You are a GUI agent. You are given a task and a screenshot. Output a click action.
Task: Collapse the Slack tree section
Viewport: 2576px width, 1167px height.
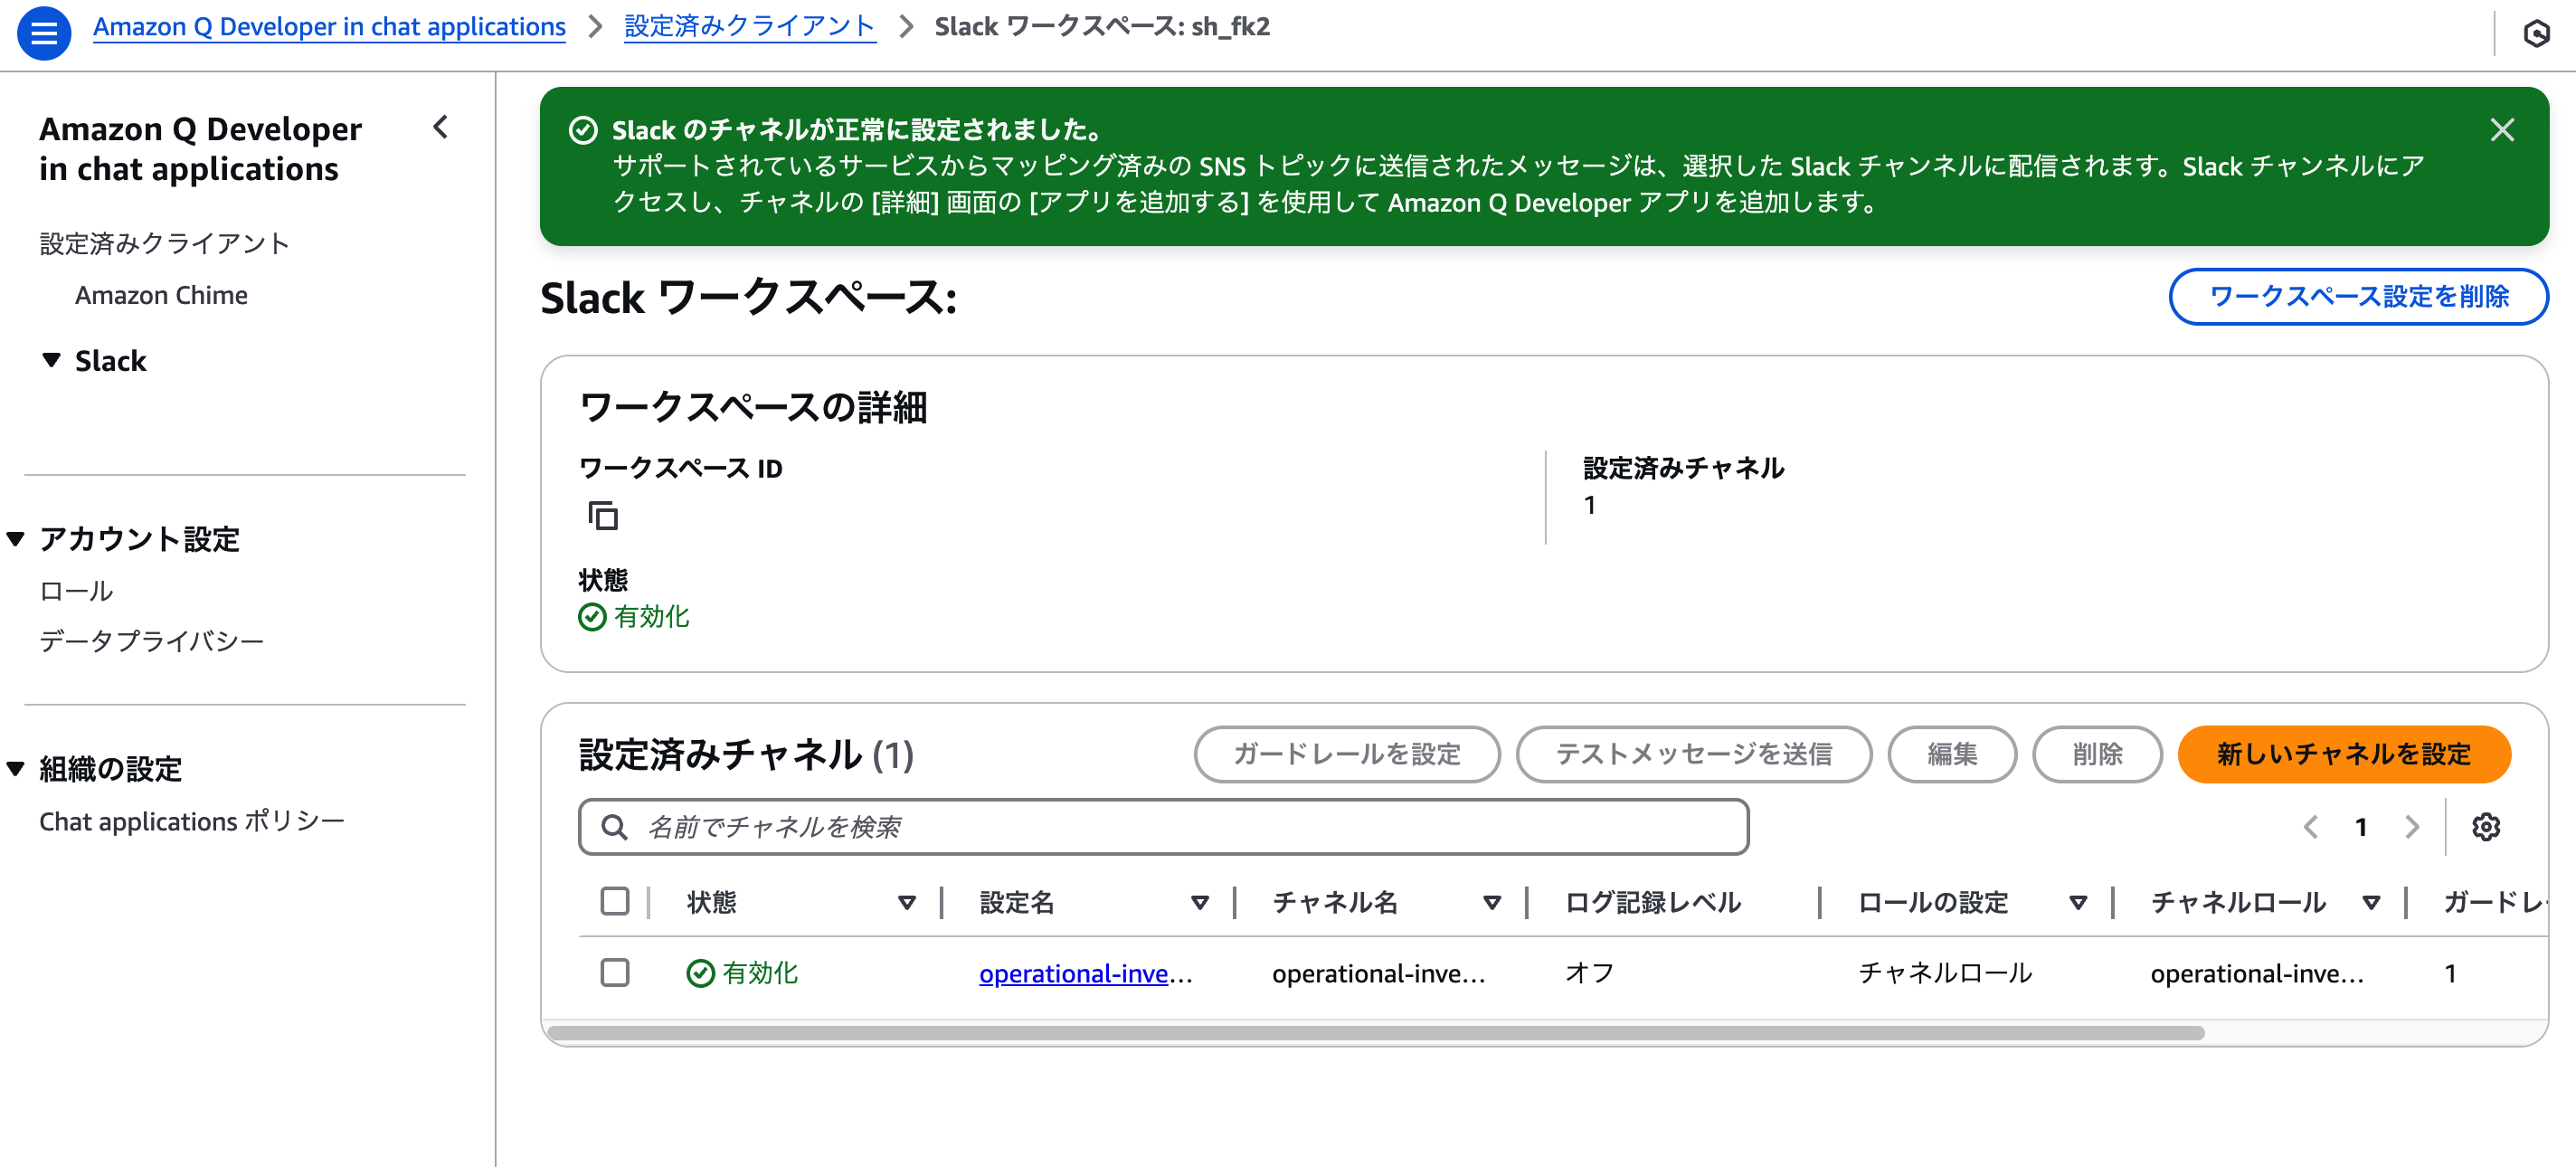[x=51, y=360]
